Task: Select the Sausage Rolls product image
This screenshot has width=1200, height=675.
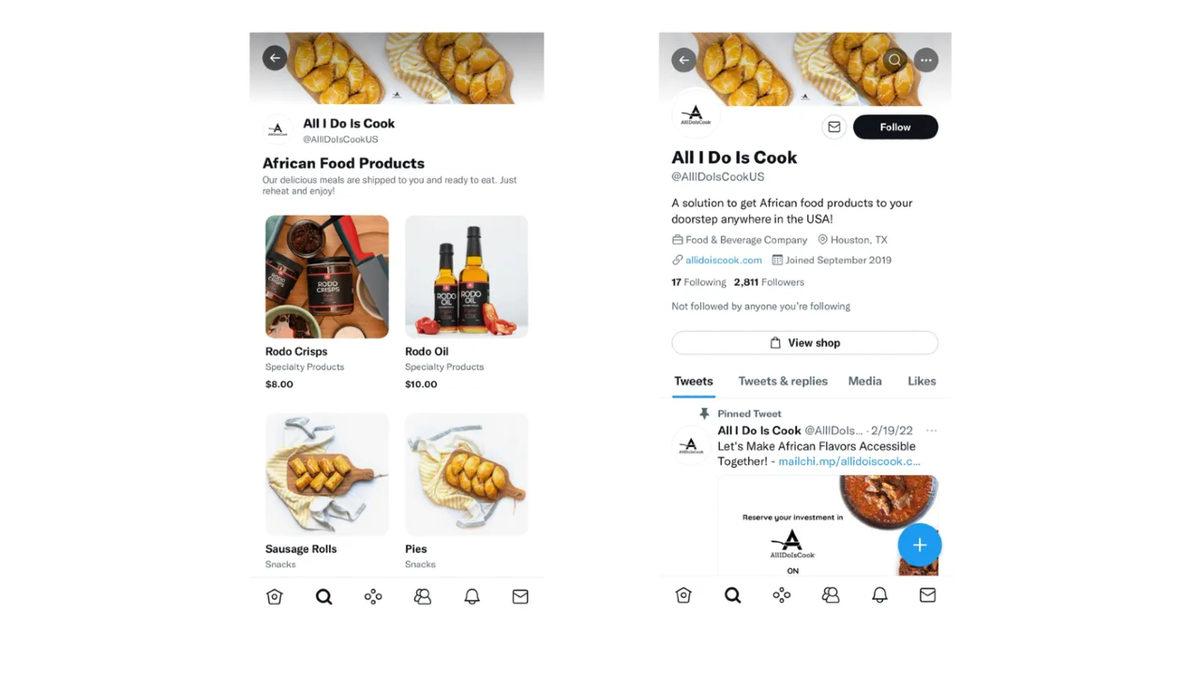Action: pyautogui.click(x=326, y=473)
